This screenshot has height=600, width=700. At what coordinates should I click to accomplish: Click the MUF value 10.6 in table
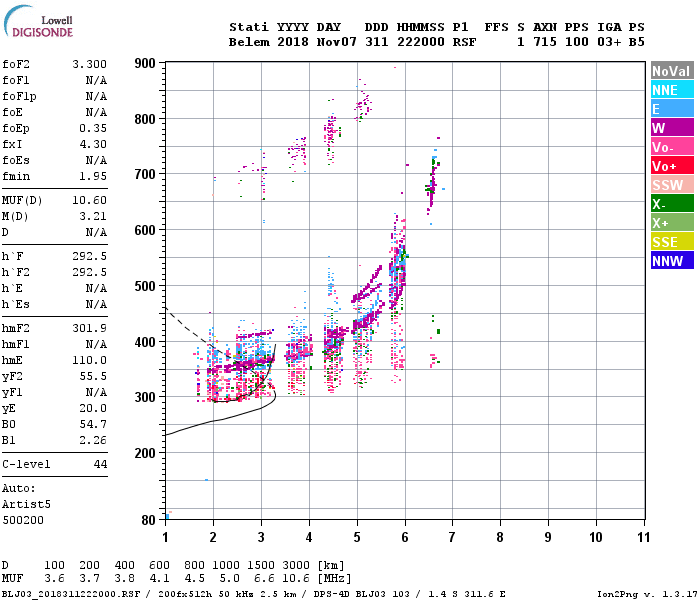[296, 579]
